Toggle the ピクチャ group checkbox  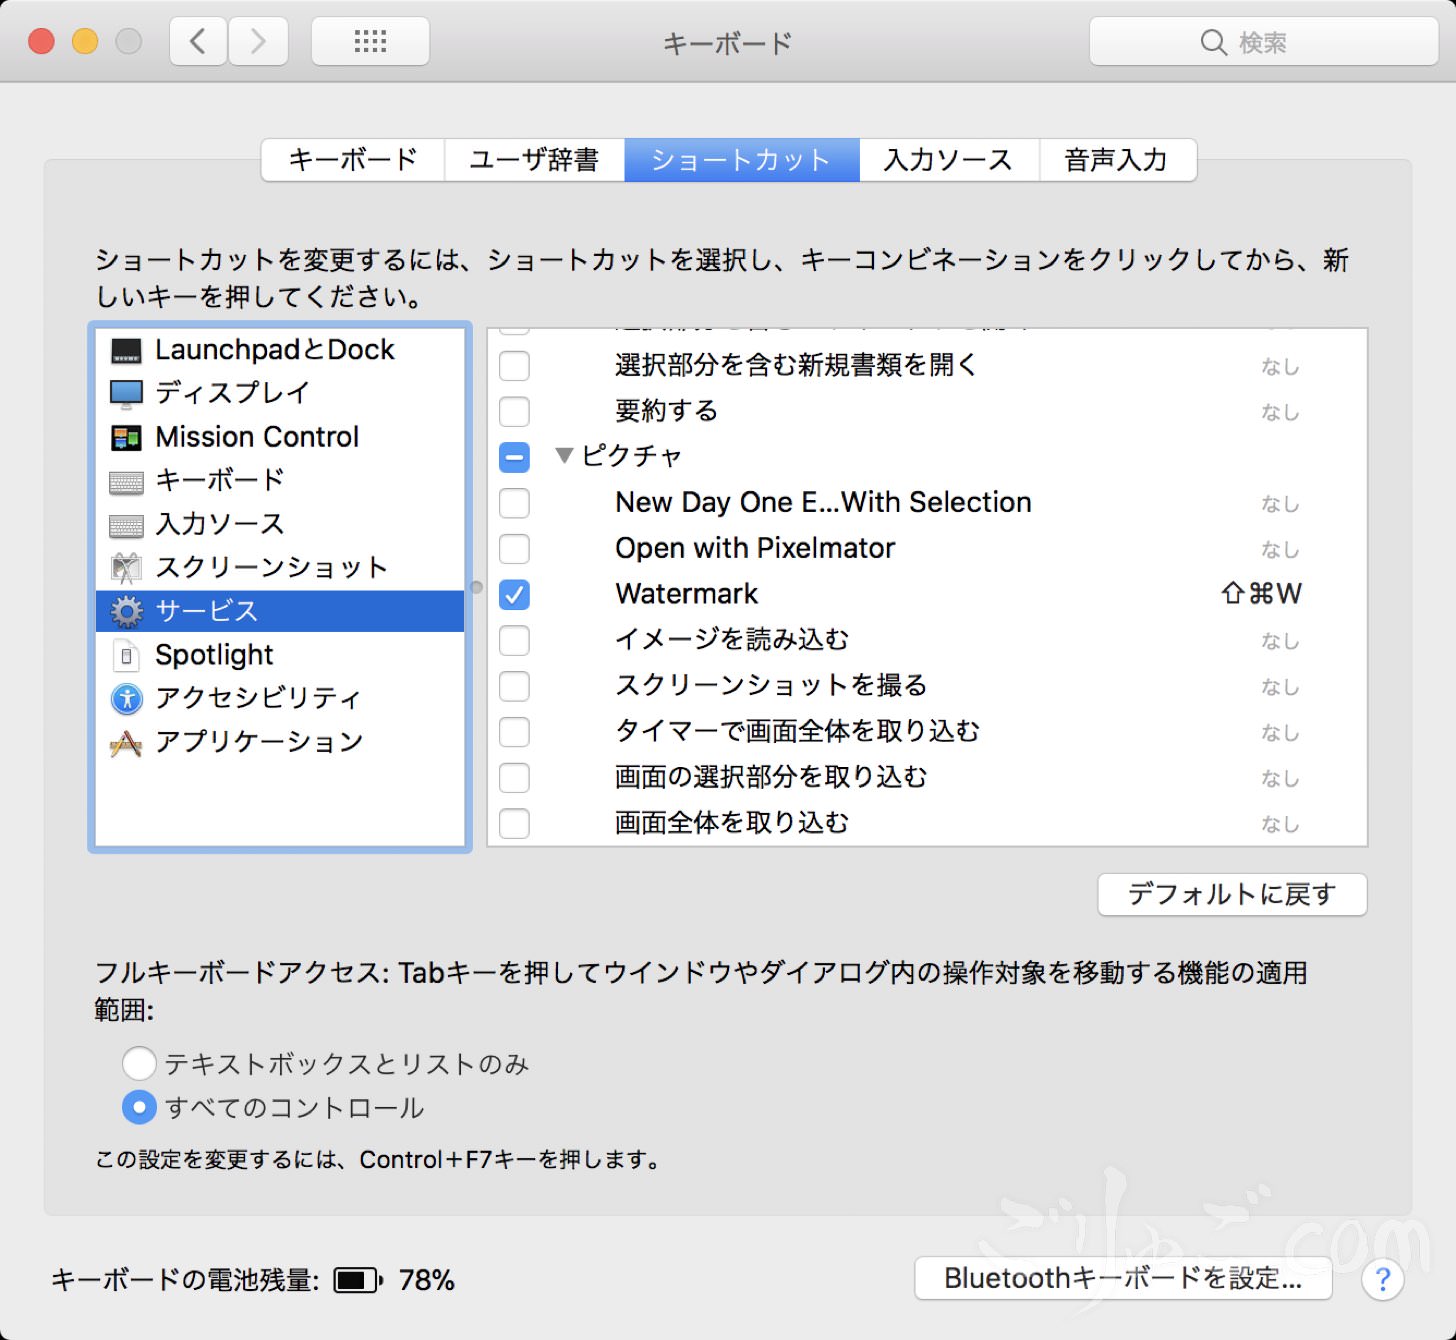click(514, 457)
